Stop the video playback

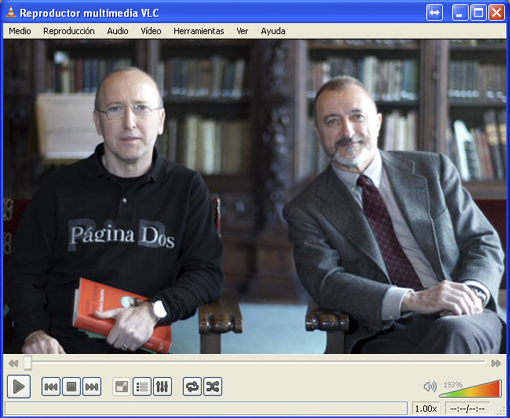[x=71, y=387]
